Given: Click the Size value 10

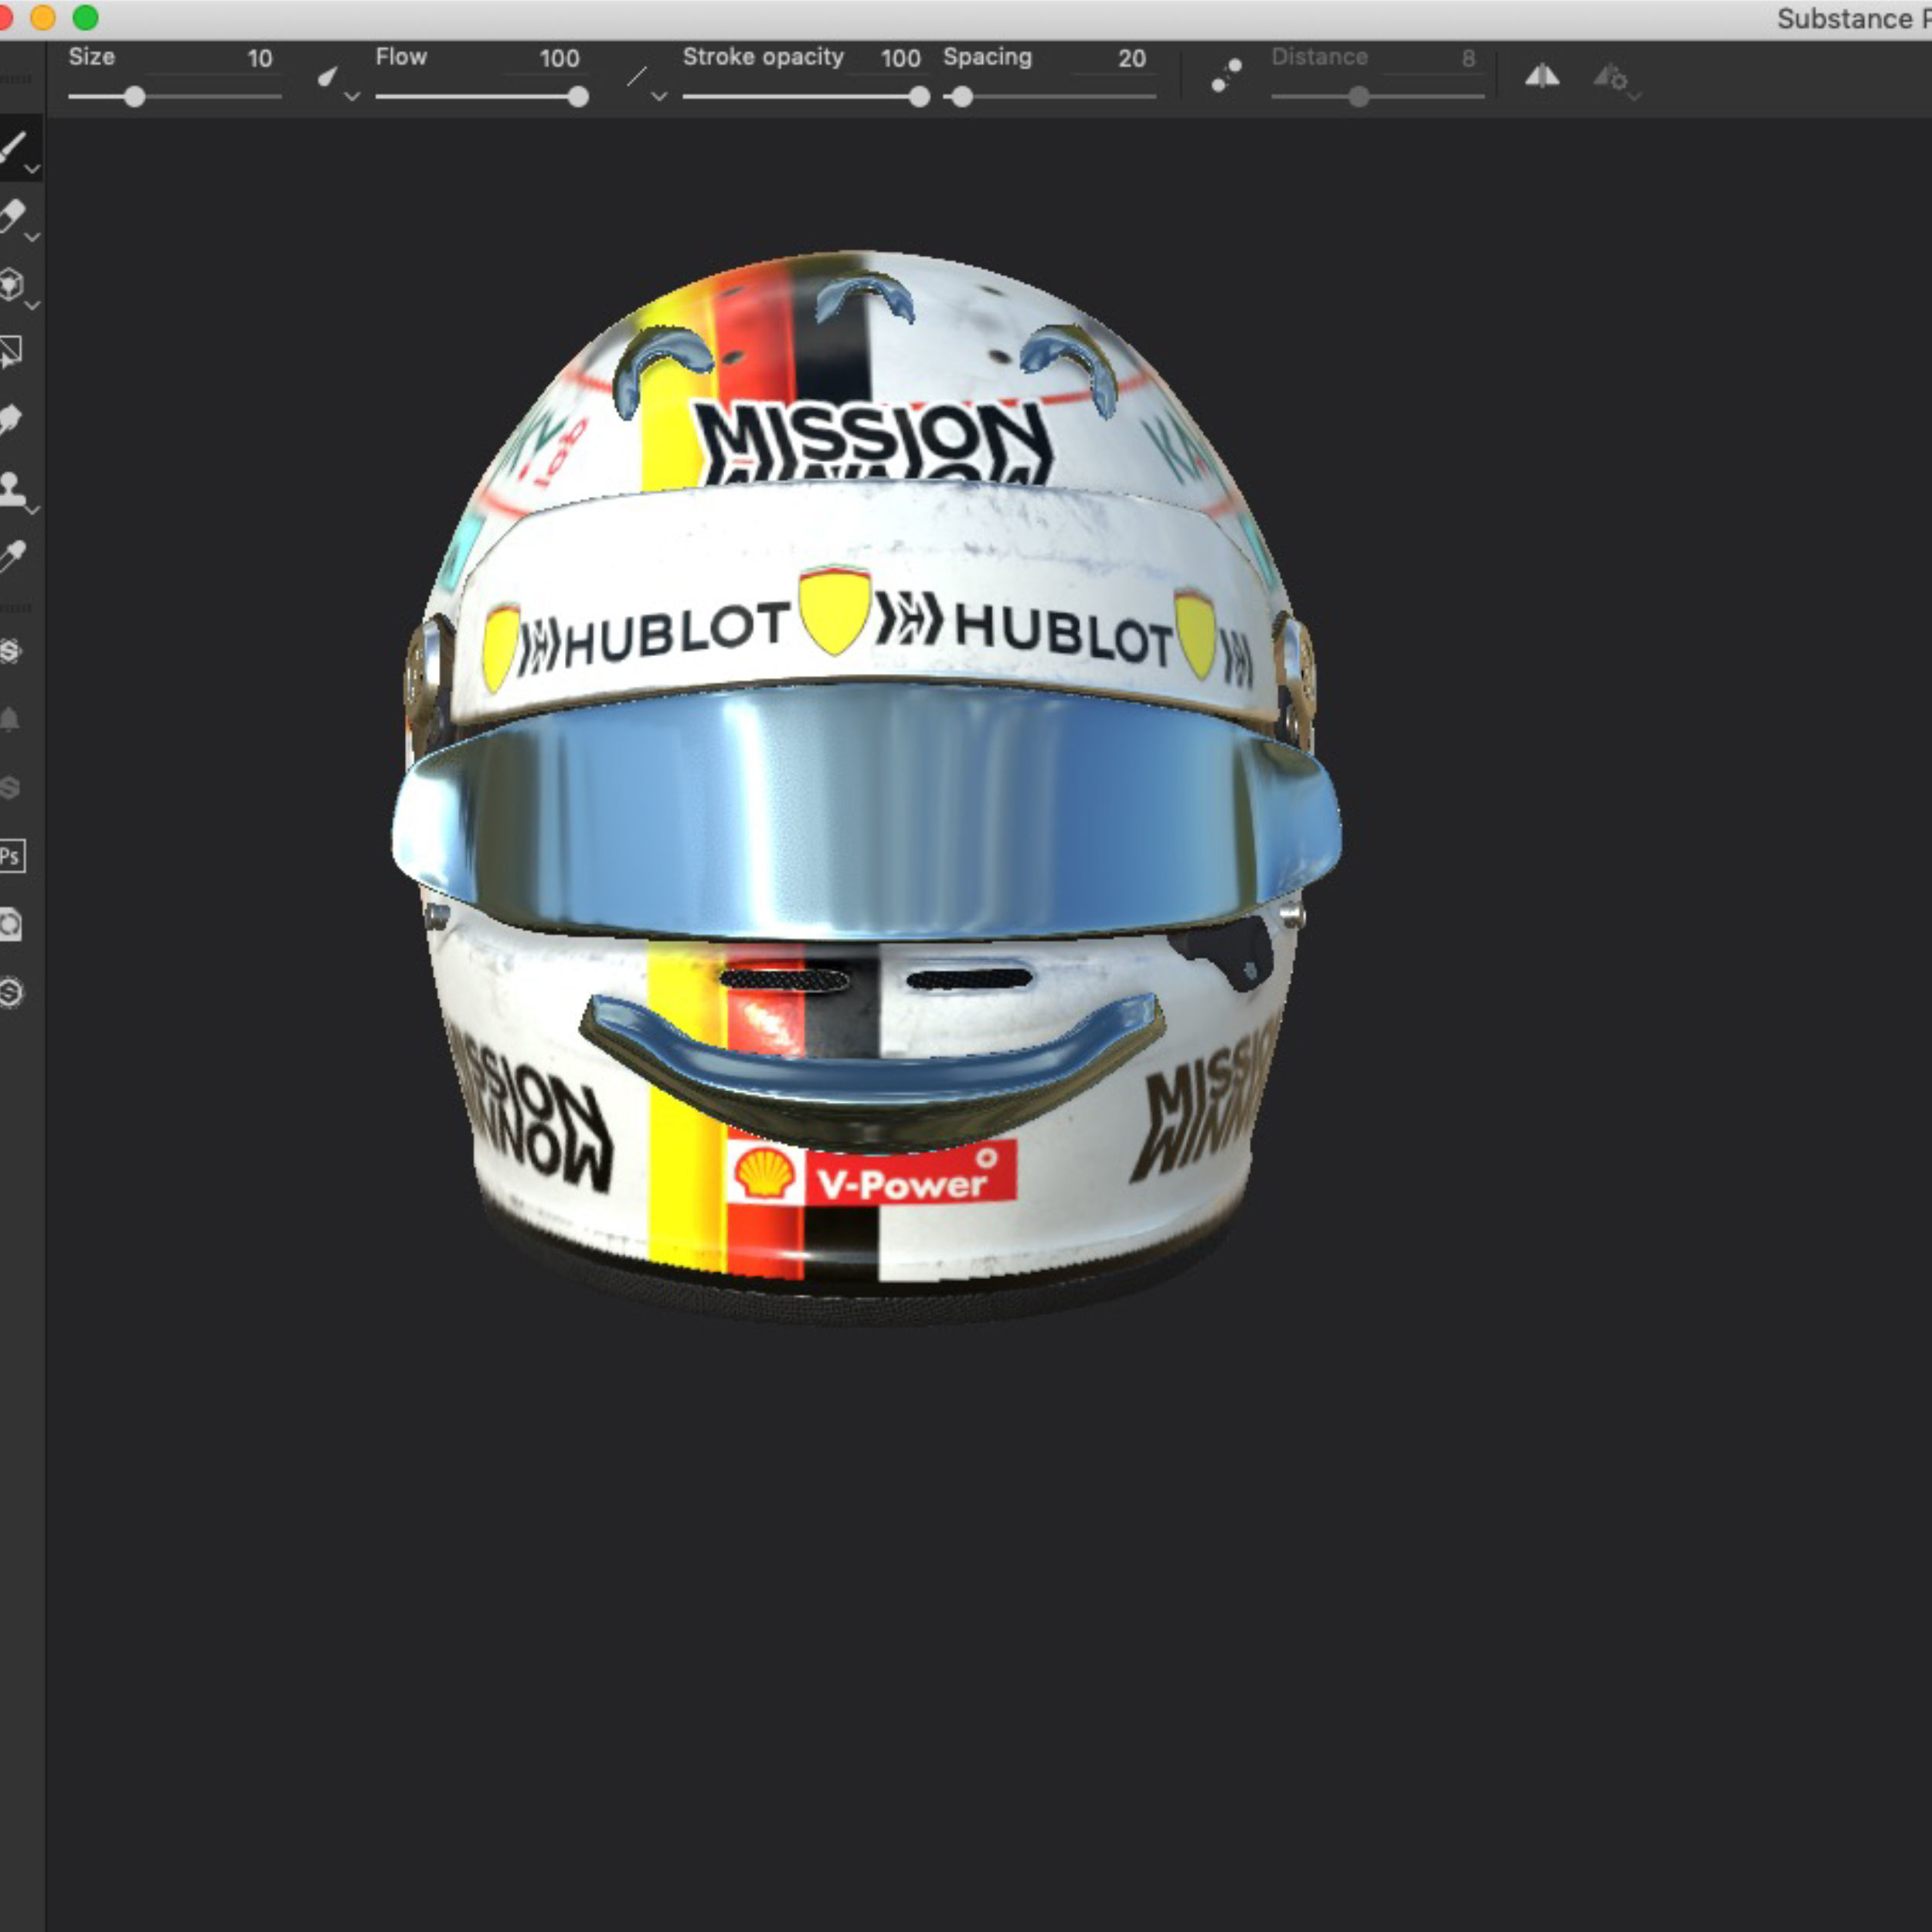Looking at the screenshot, I should [260, 58].
